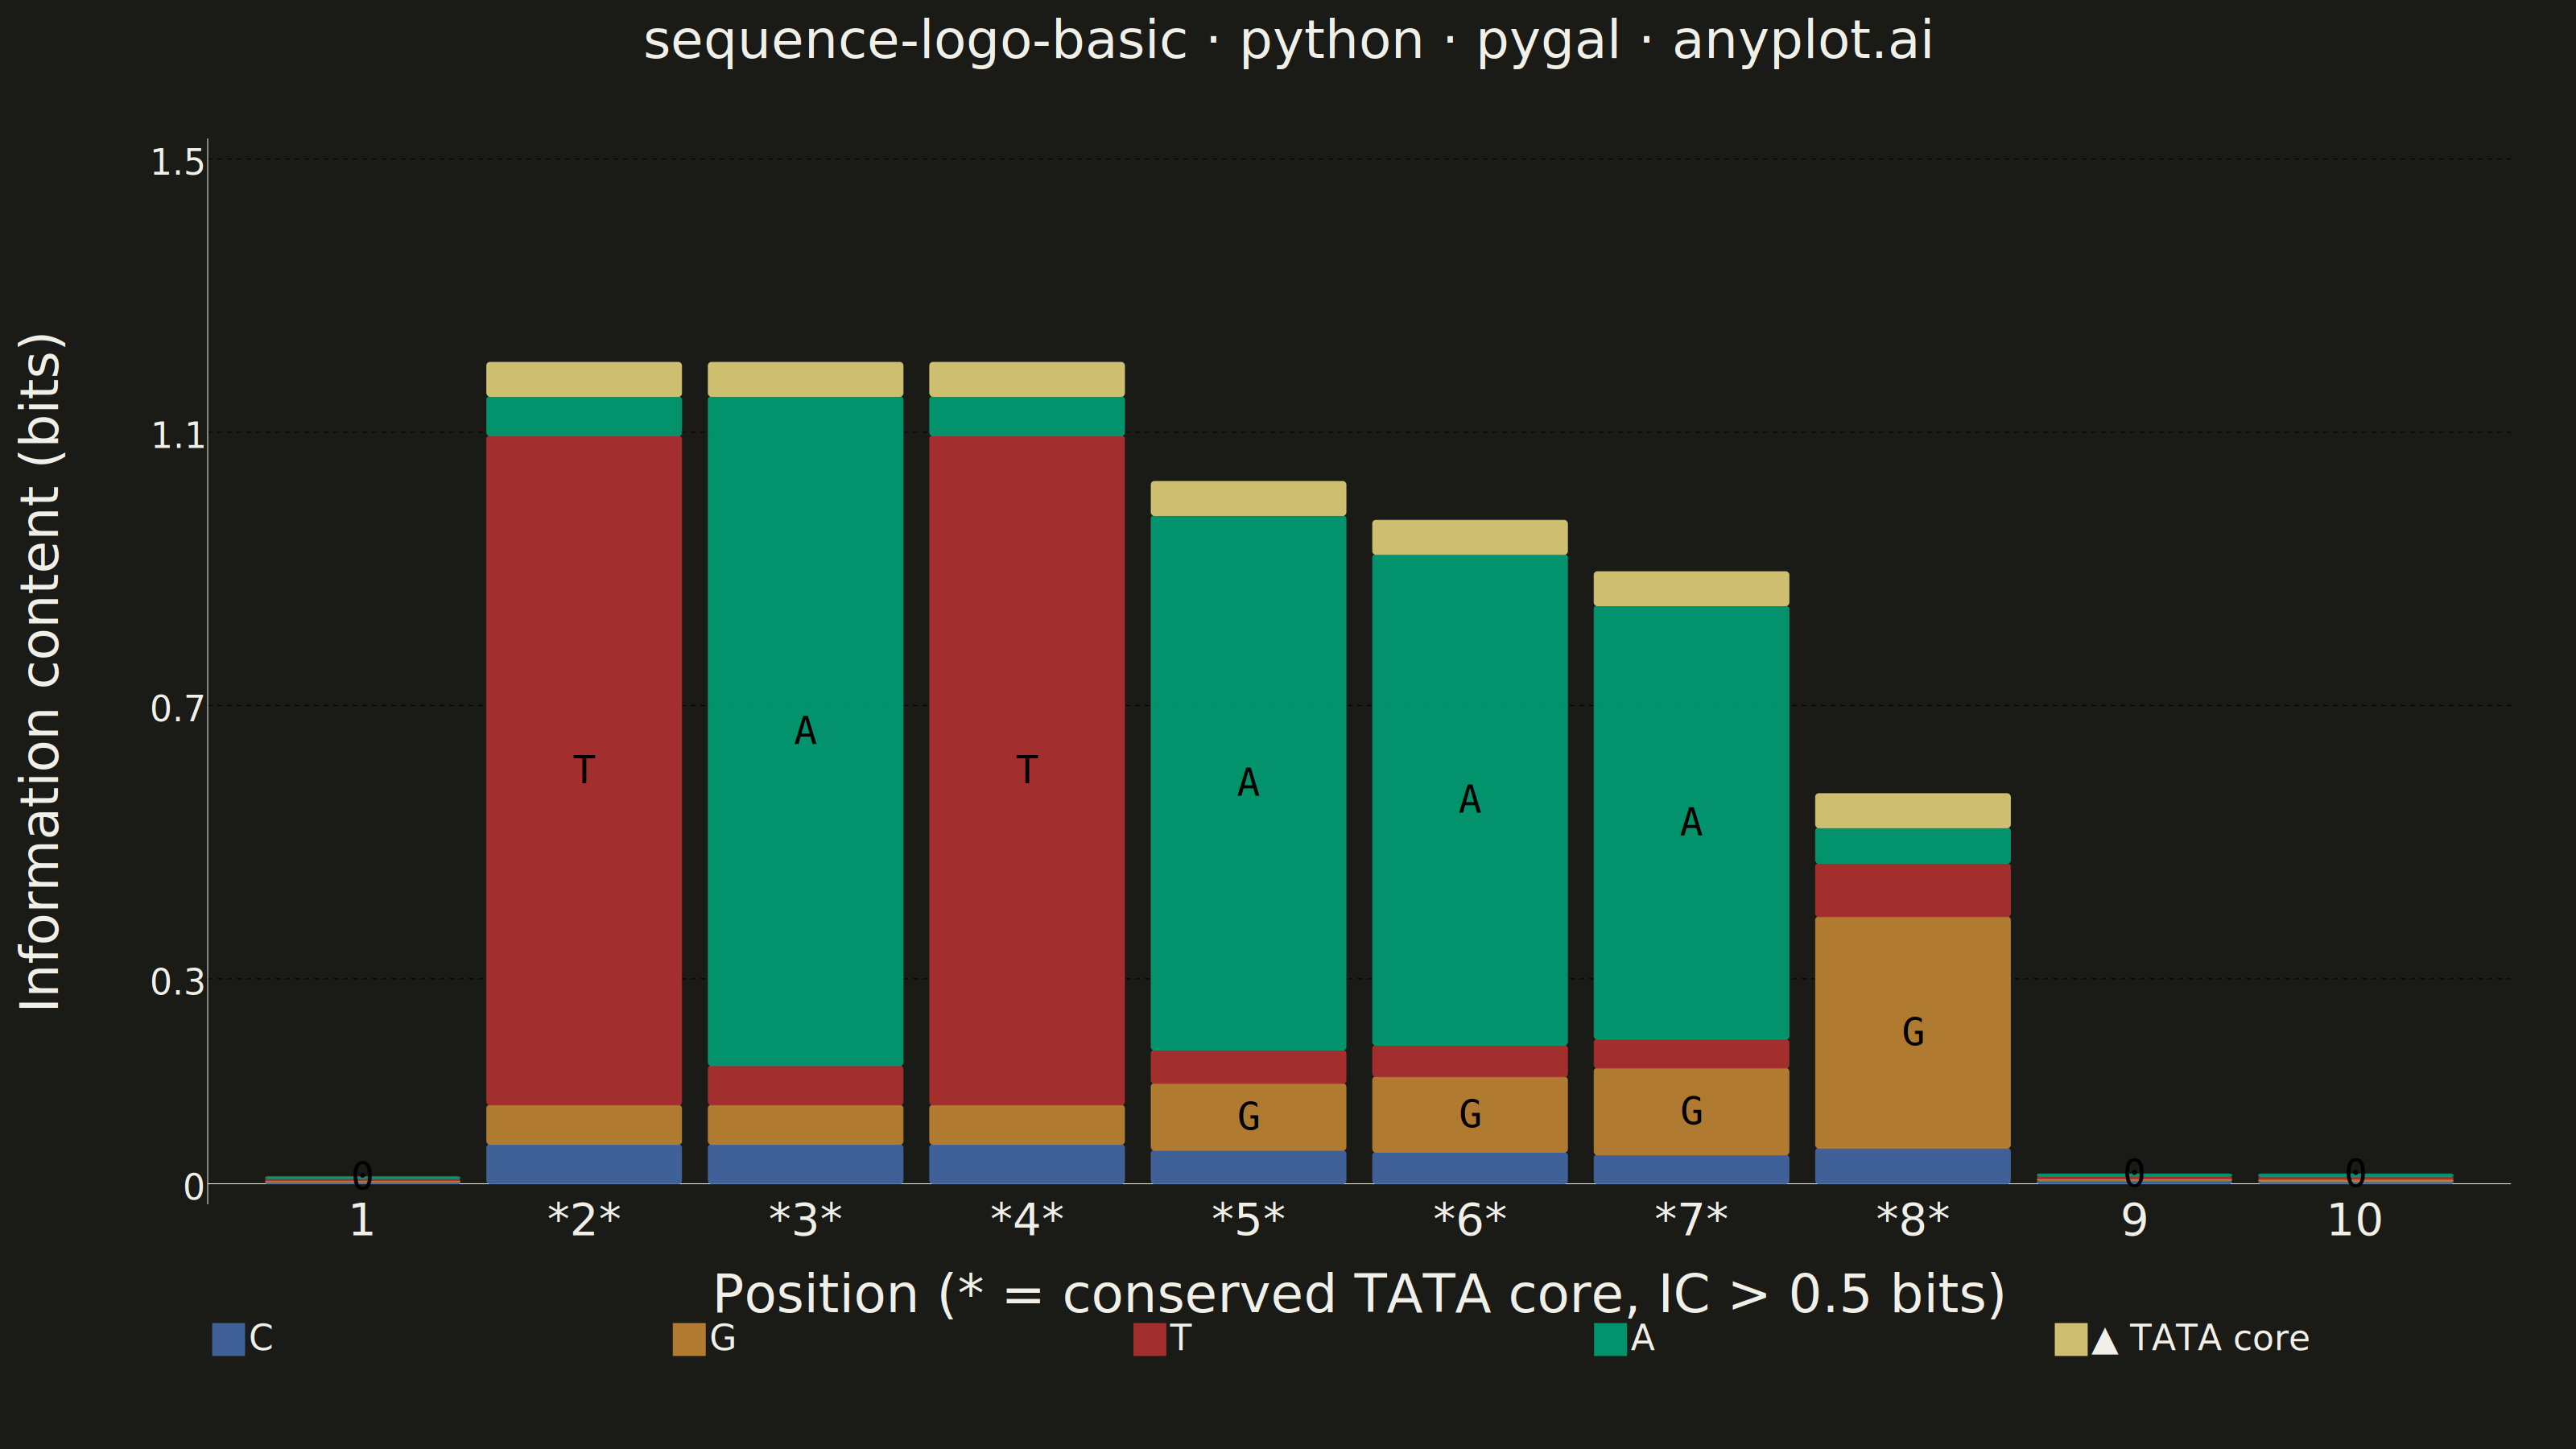Viewport: 2576px width, 1449px height.
Task: Click the red T segment at position 2
Action: (584, 770)
